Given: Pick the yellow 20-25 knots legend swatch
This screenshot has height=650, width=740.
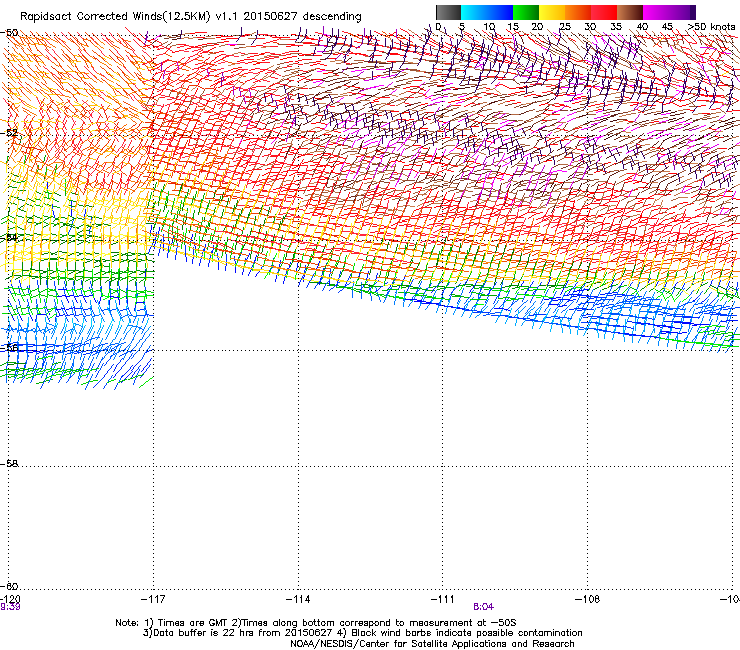Looking at the screenshot, I should pos(552,12).
